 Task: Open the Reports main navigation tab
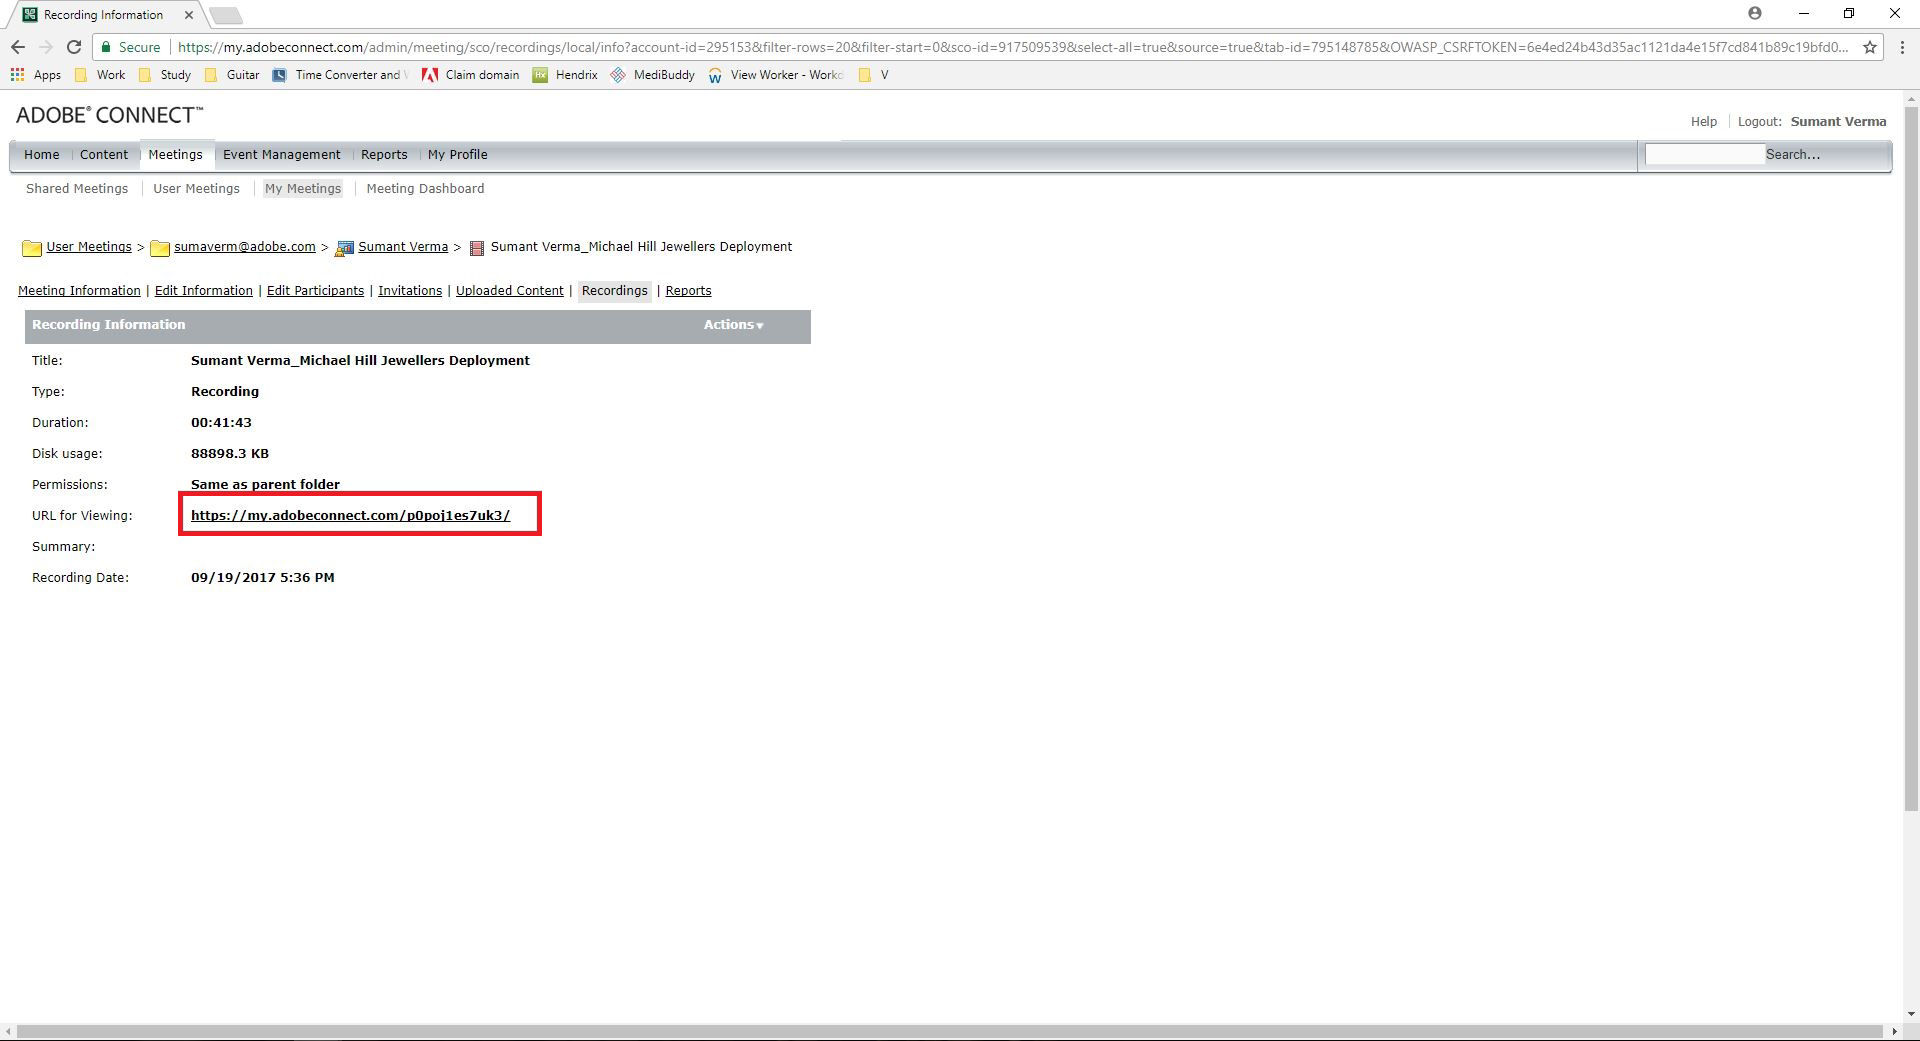(384, 155)
